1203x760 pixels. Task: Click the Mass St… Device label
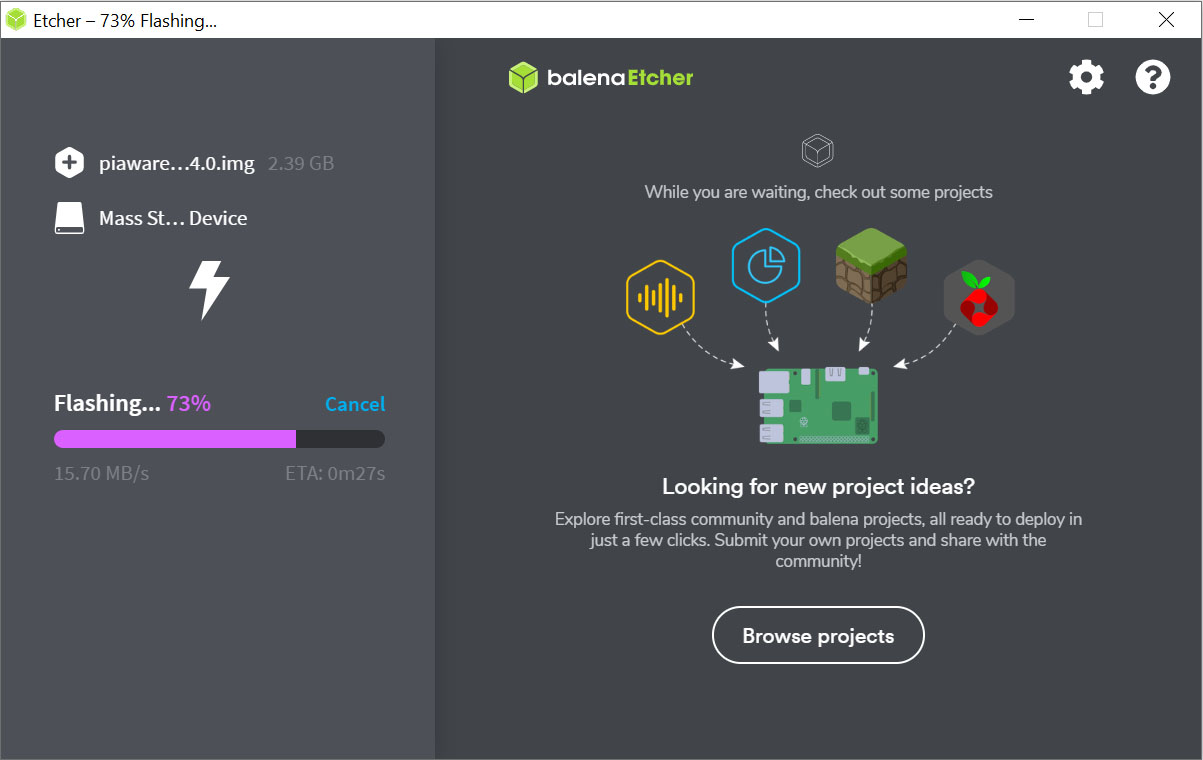click(173, 218)
